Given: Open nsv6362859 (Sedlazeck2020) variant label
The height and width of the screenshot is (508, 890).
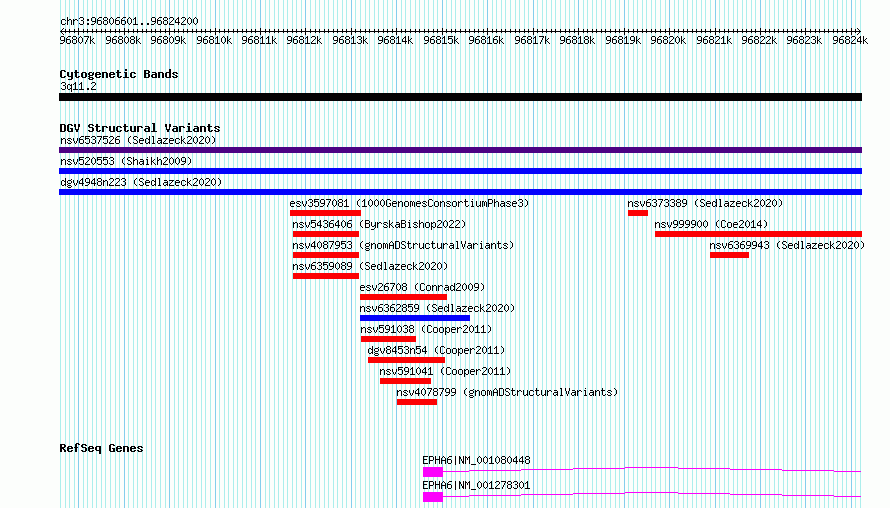Looking at the screenshot, I should tap(437, 308).
